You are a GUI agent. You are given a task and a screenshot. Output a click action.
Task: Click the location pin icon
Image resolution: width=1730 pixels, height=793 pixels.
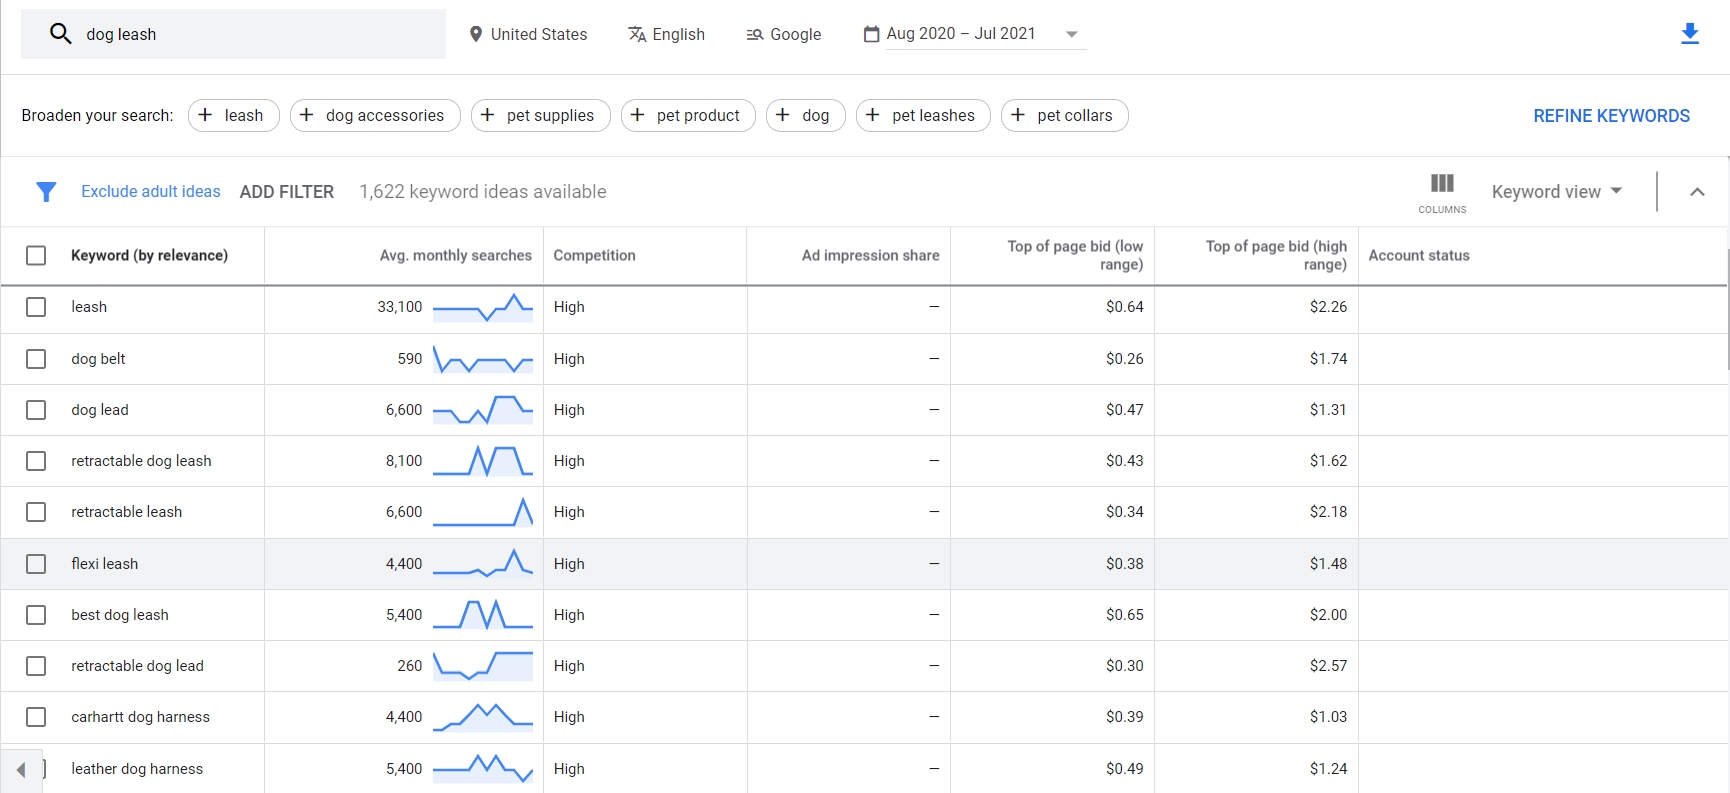[476, 34]
